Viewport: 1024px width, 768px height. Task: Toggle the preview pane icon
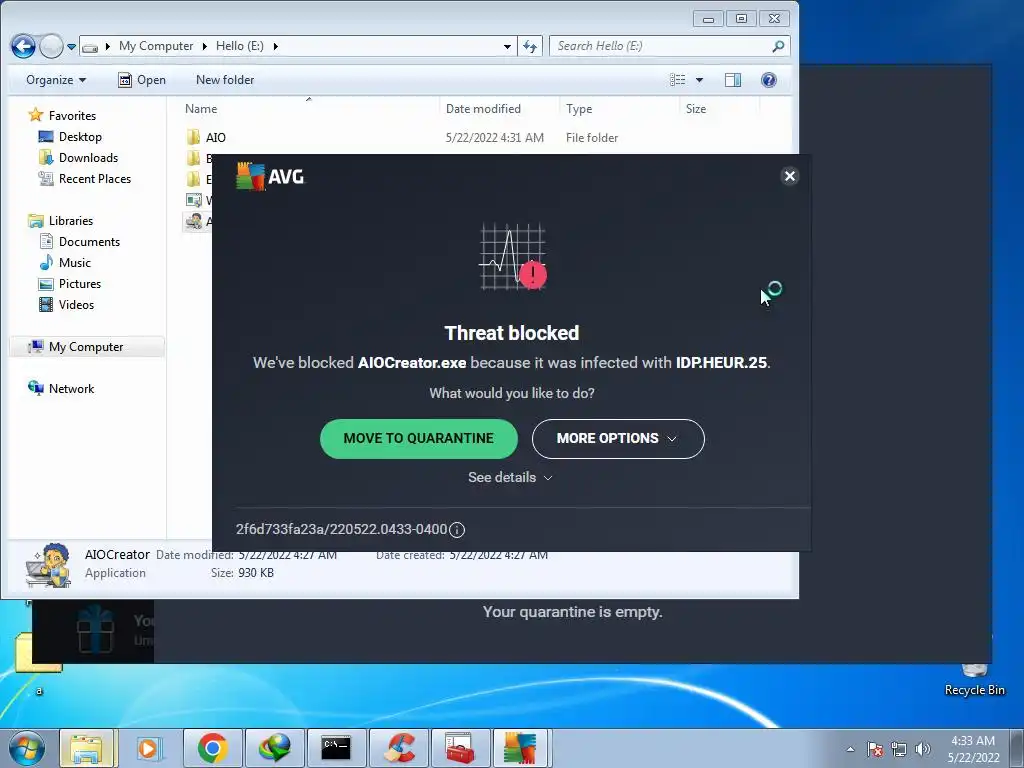(x=733, y=80)
